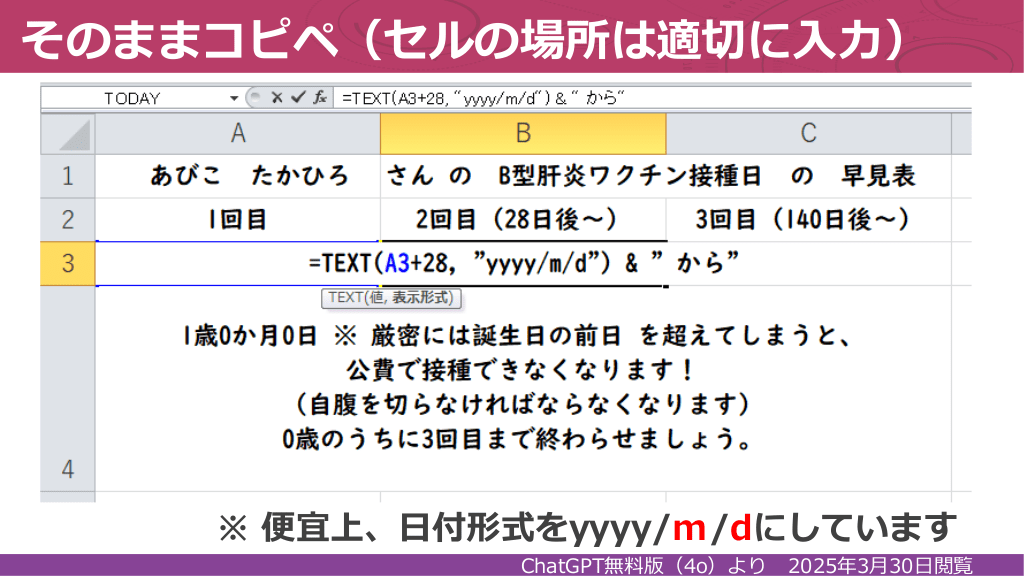Select column B header

(x=523, y=134)
